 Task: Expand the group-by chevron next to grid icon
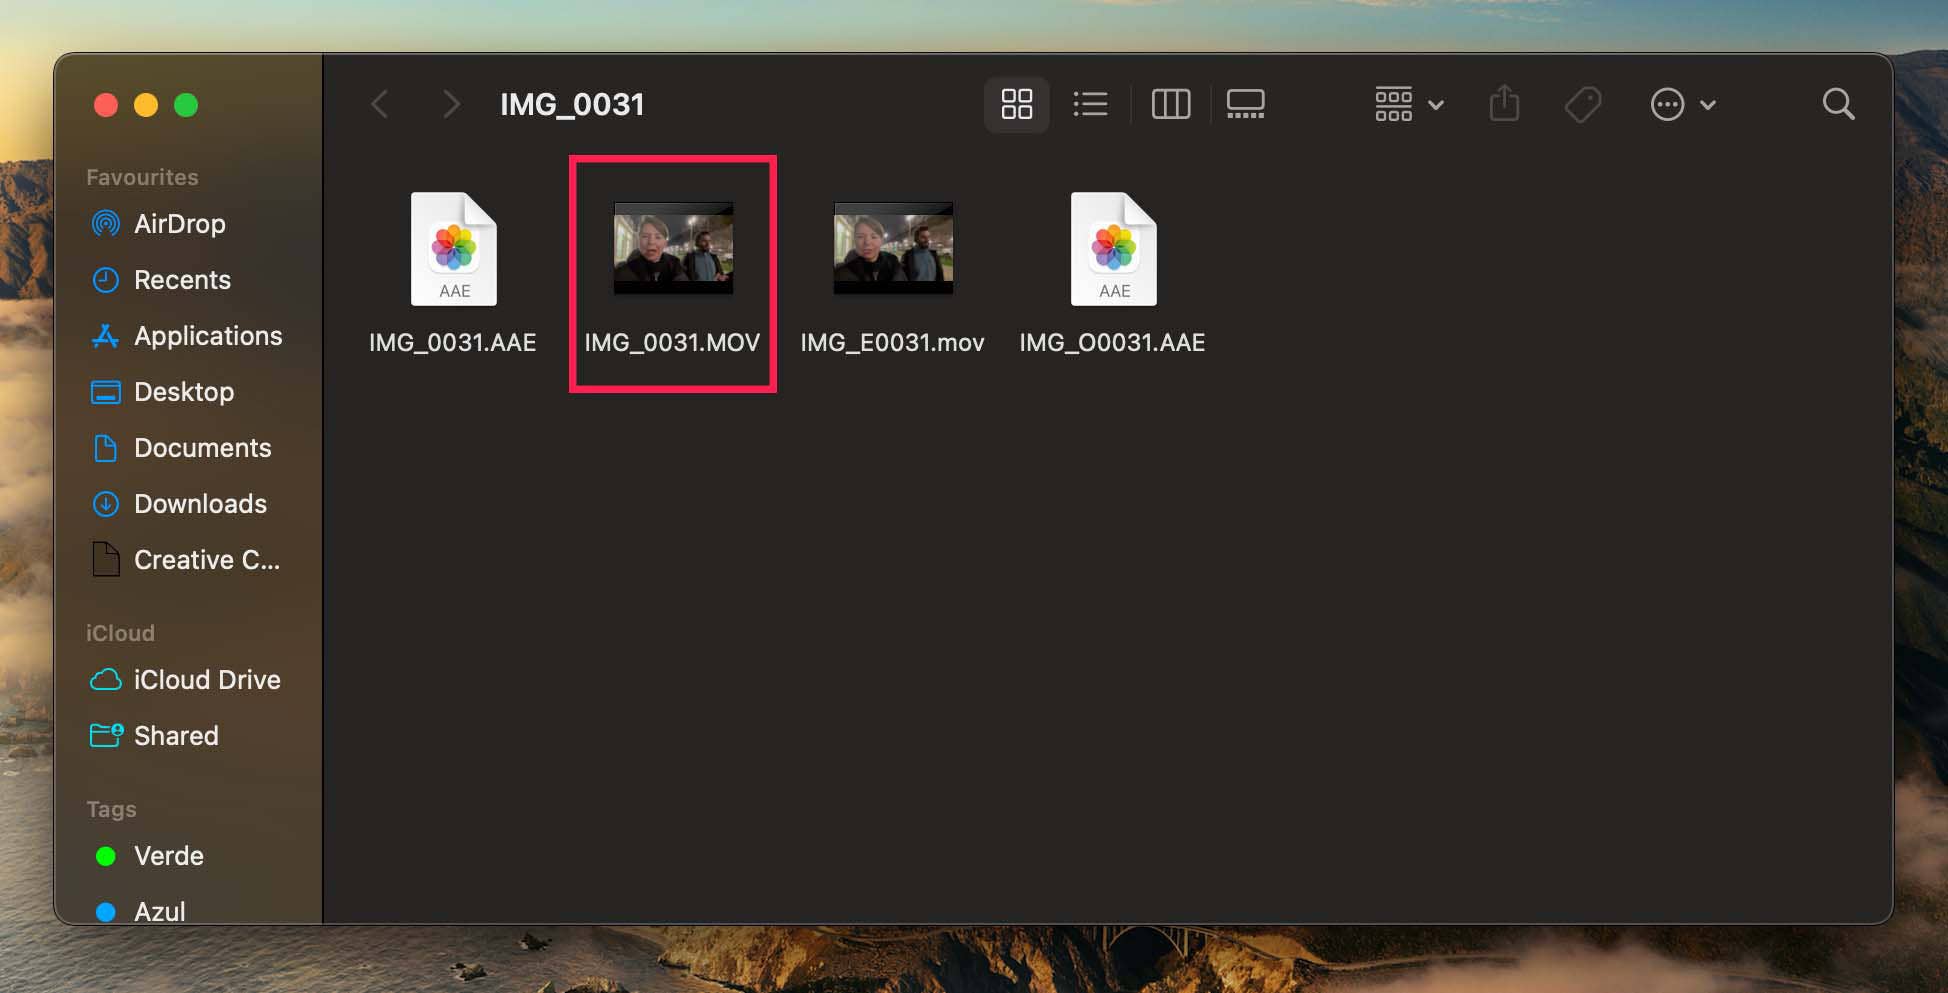pyautogui.click(x=1437, y=104)
